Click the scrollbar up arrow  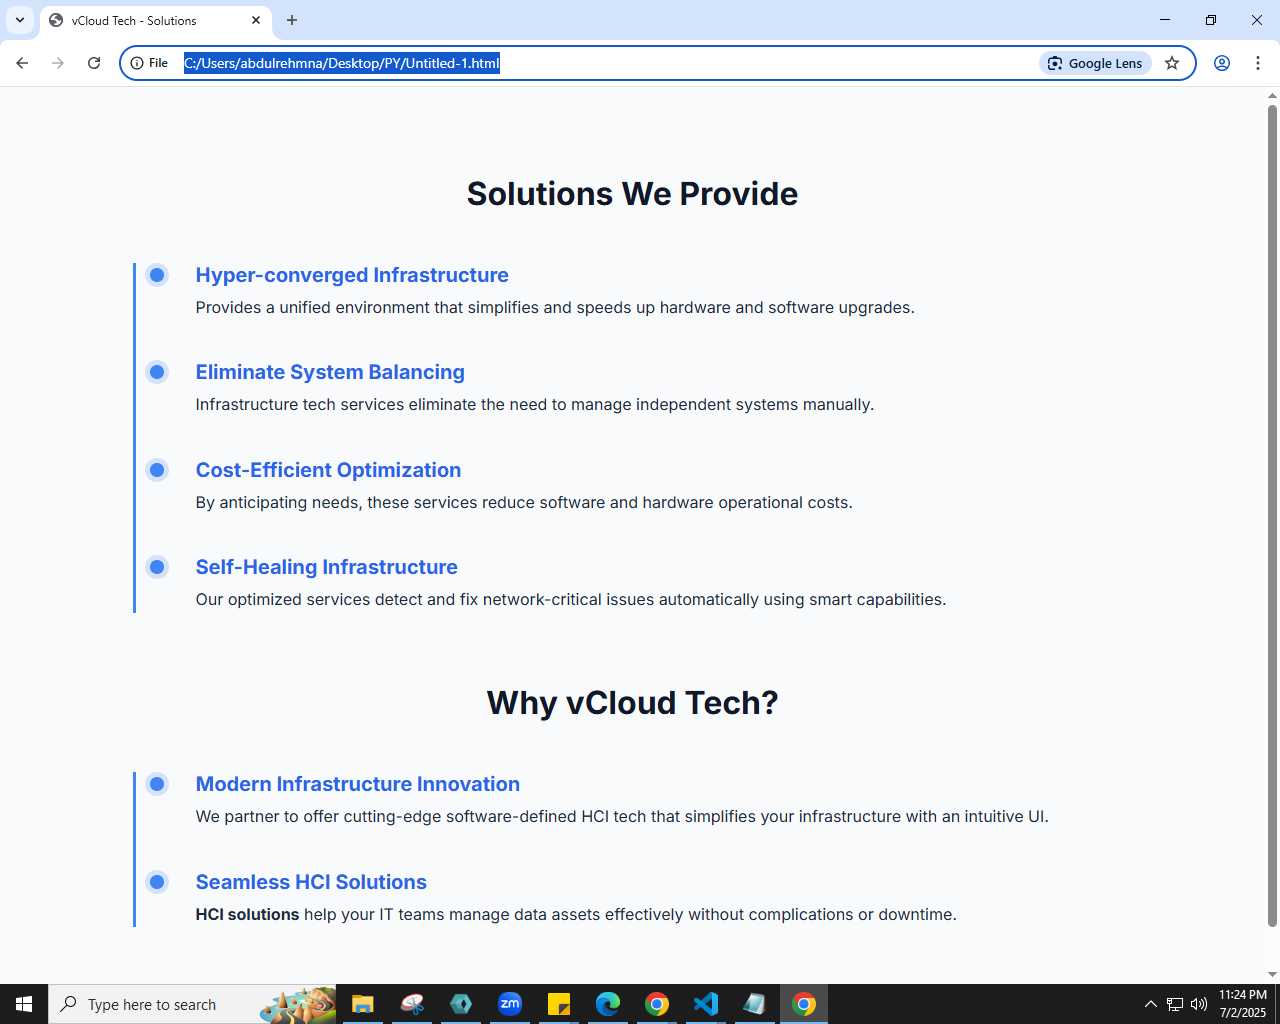[x=1272, y=95]
